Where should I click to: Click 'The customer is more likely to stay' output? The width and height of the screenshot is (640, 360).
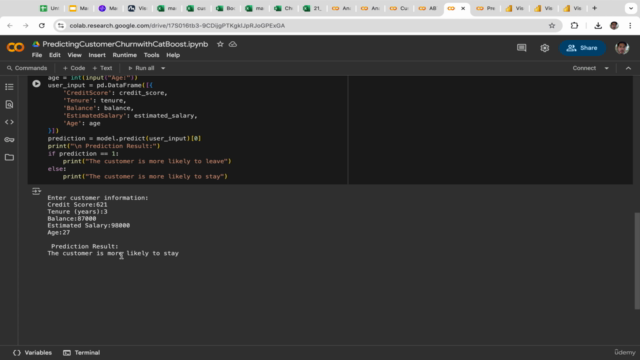click(x=113, y=253)
